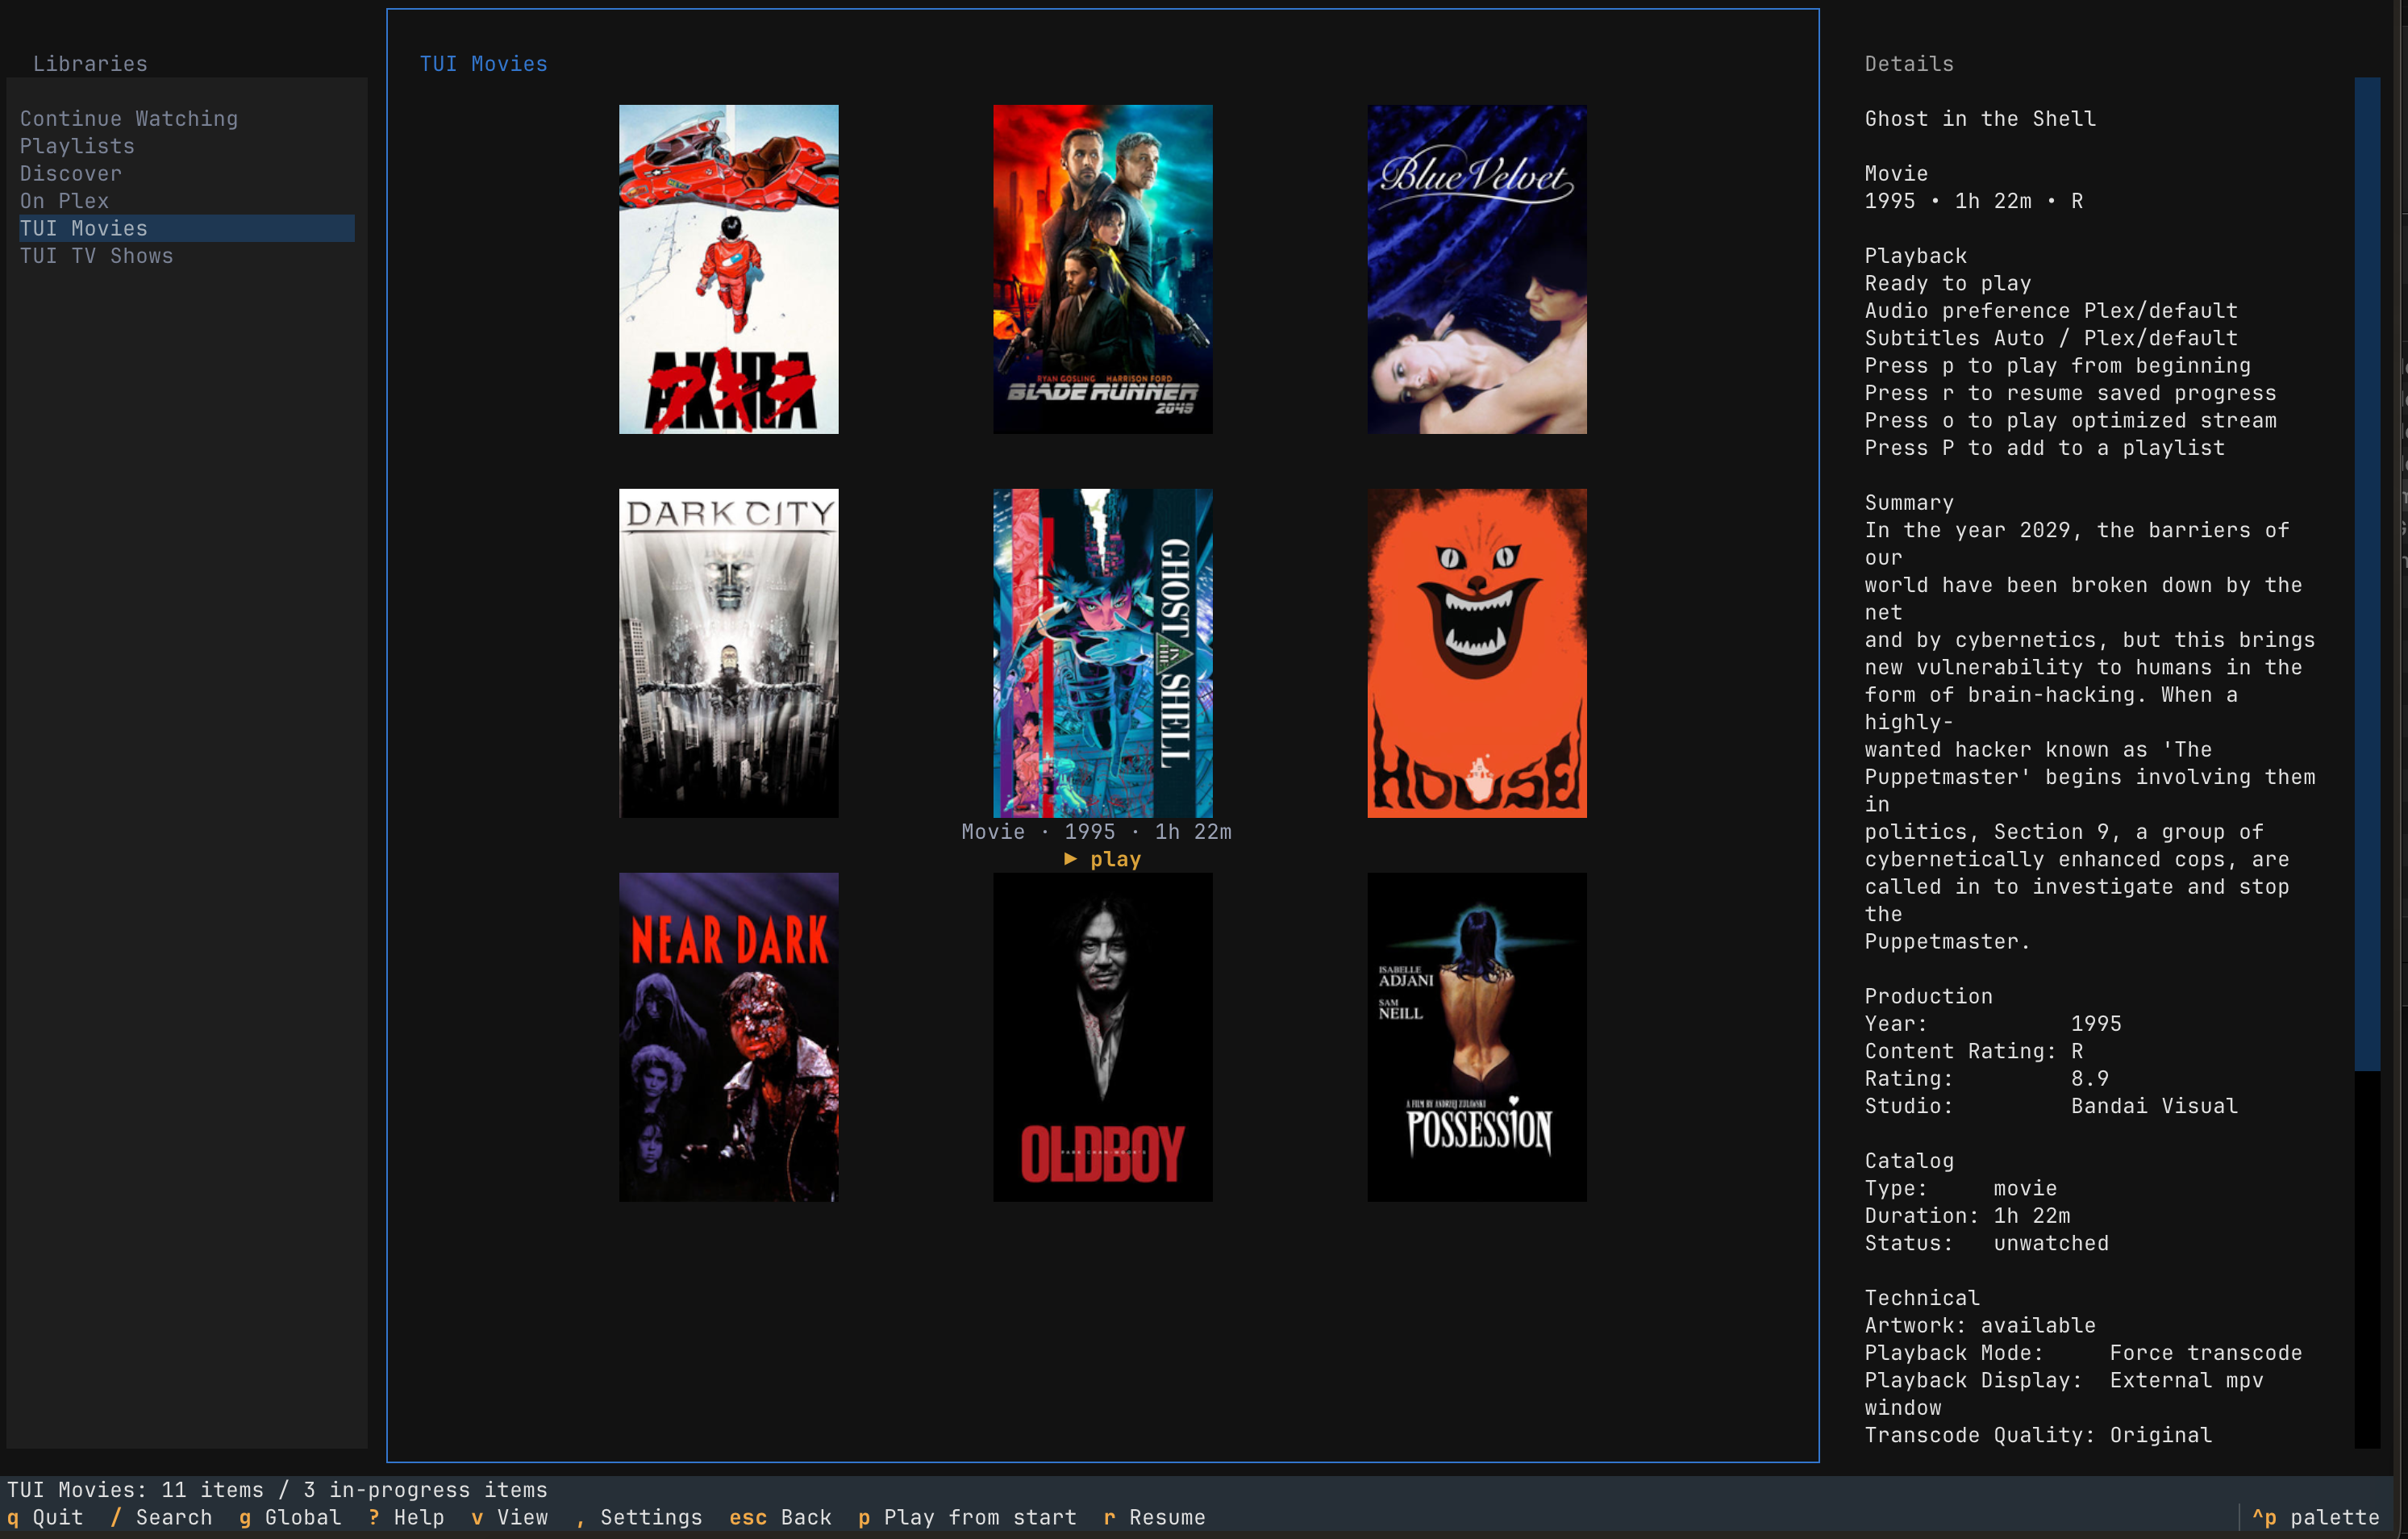Select the Ghost in the Shell poster
Screen dimensions: 2408x1539
click(1102, 653)
